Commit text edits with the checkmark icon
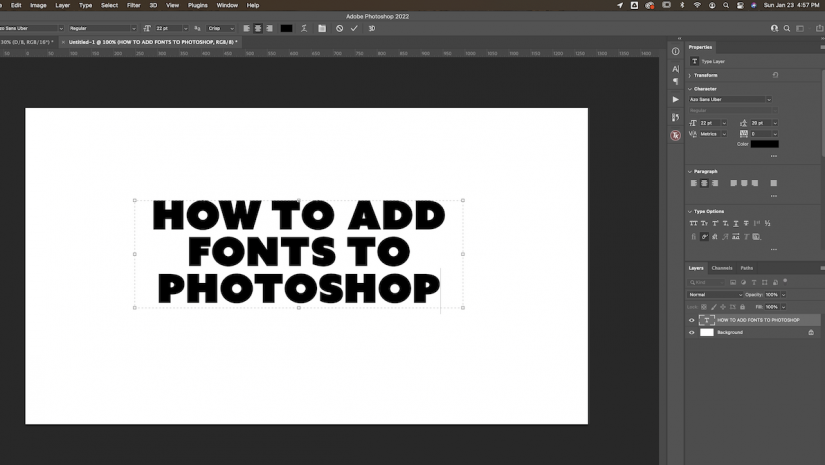The image size is (825, 465). point(354,28)
